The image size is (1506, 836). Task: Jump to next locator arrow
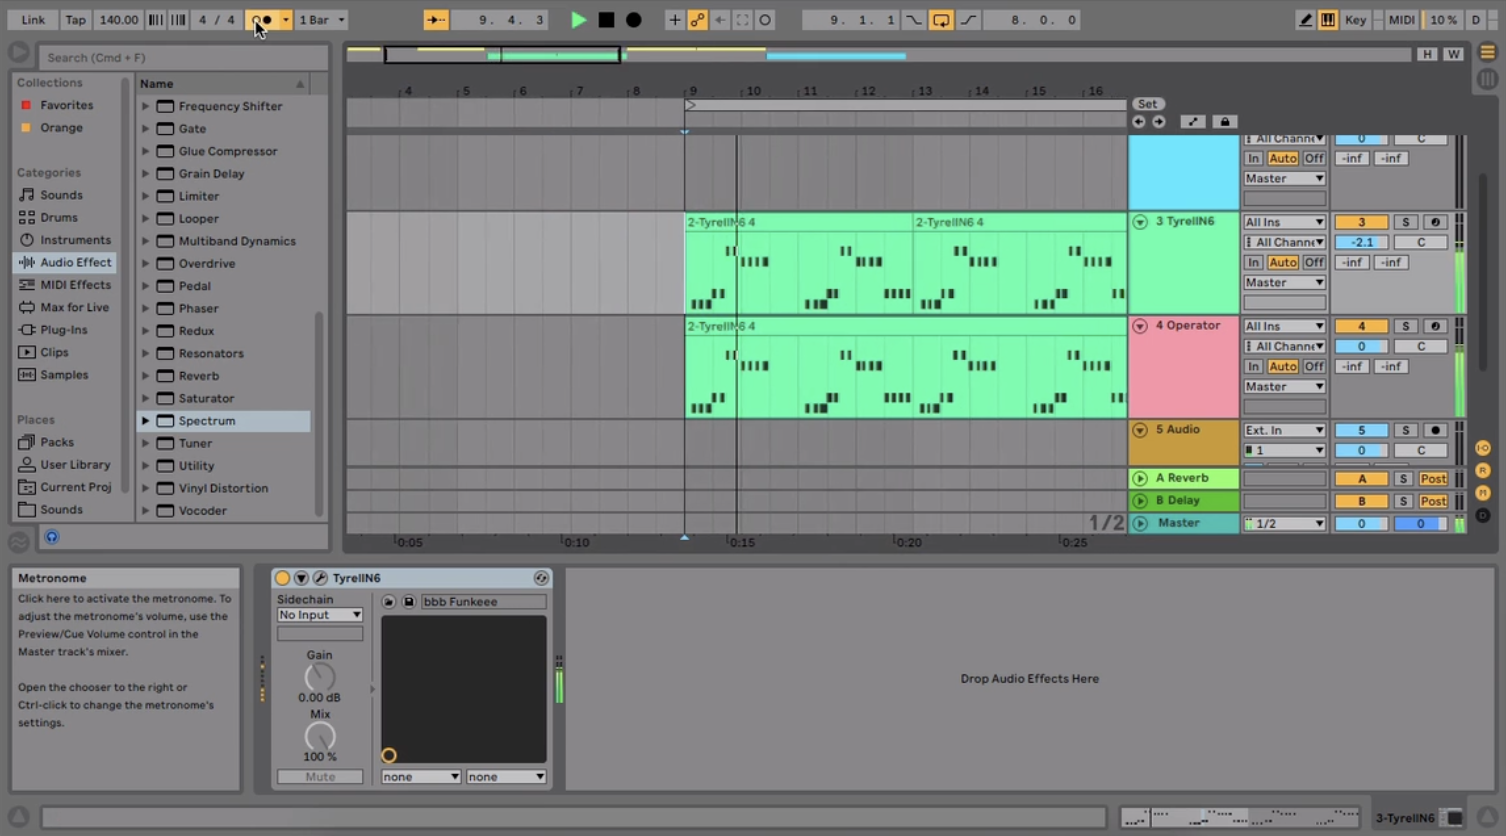1158,122
